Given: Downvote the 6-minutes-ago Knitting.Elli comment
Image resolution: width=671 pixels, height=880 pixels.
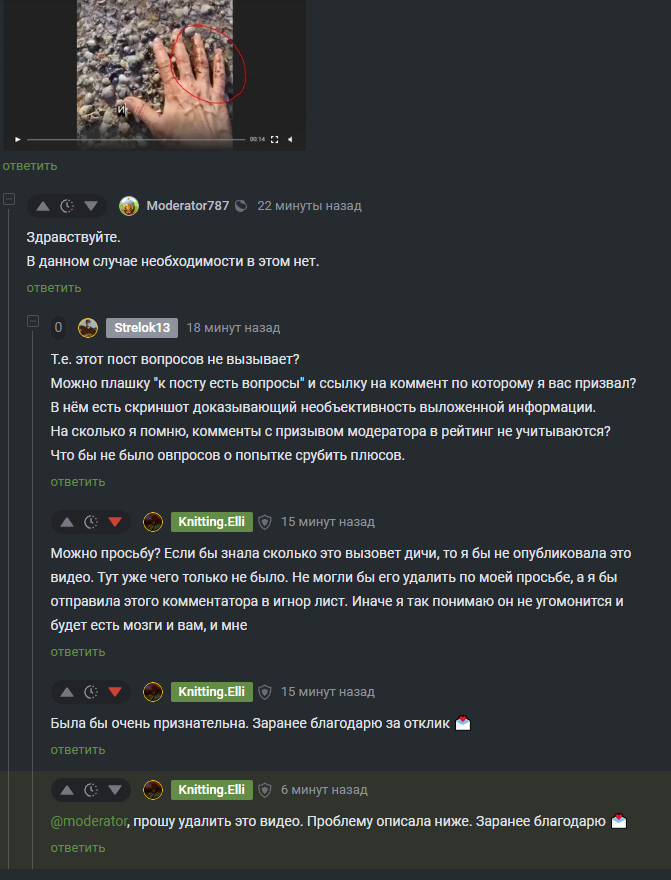Looking at the screenshot, I should point(115,790).
